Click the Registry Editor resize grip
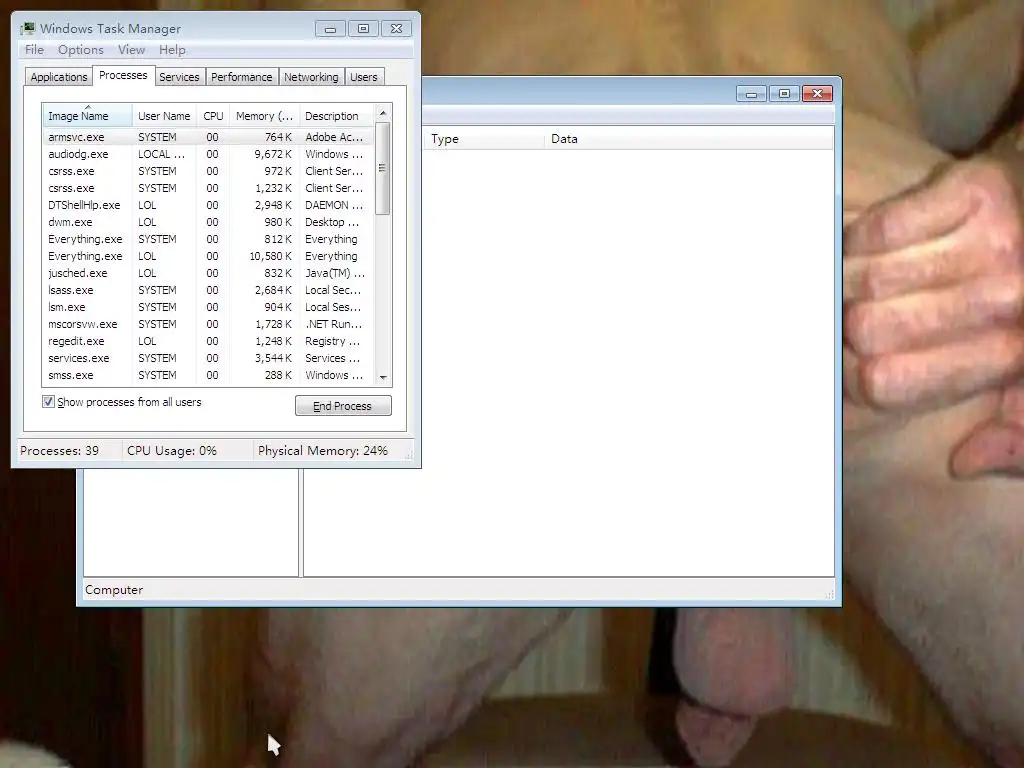1024x768 pixels. (x=829, y=594)
